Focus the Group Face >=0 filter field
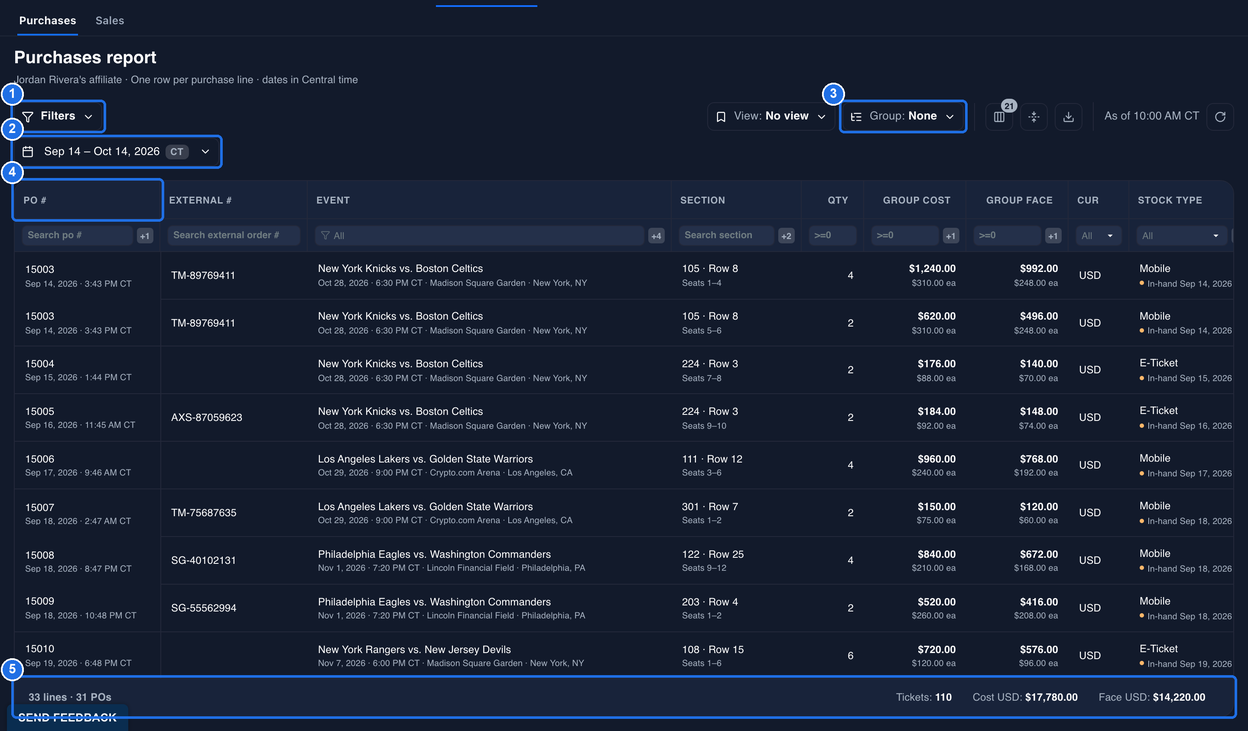The height and width of the screenshot is (731, 1248). tap(1007, 236)
